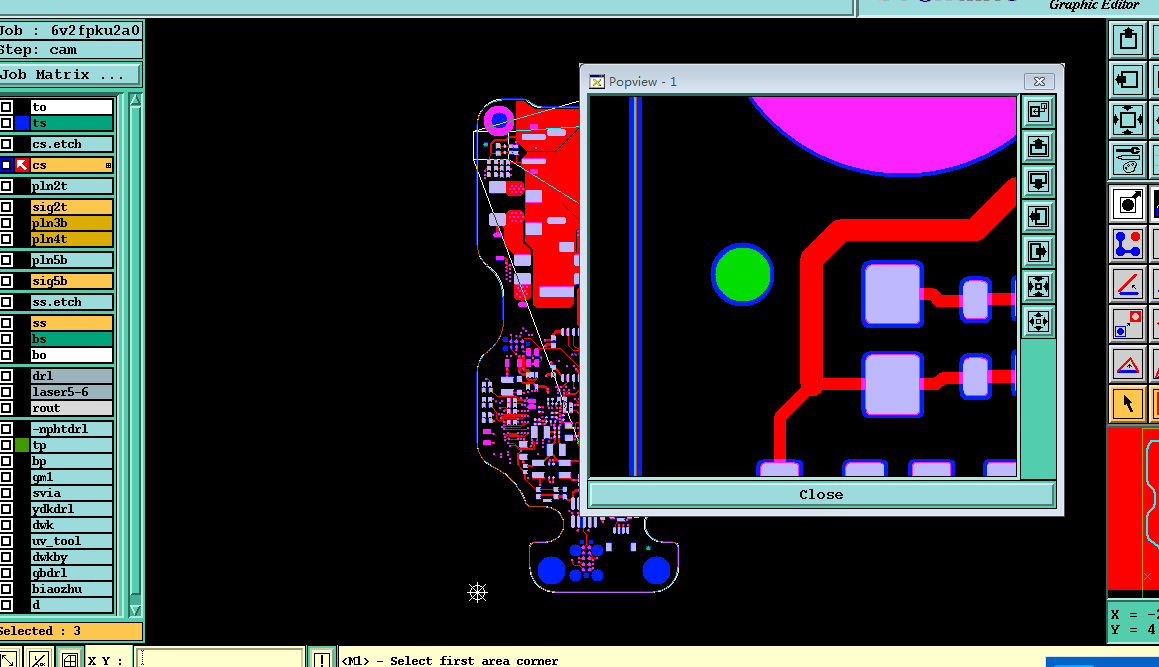Pan the main view up with arrow icon
This screenshot has height=667, width=1159.
point(1127,38)
